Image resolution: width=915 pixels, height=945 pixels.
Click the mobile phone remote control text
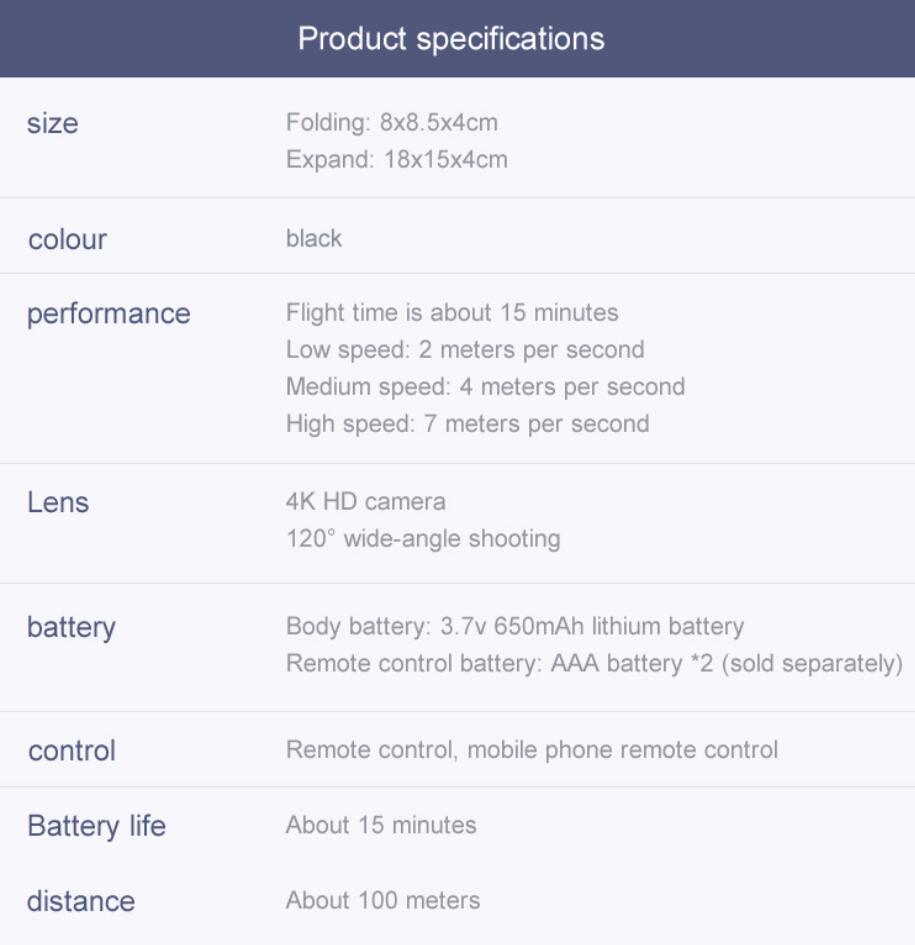tap(623, 750)
